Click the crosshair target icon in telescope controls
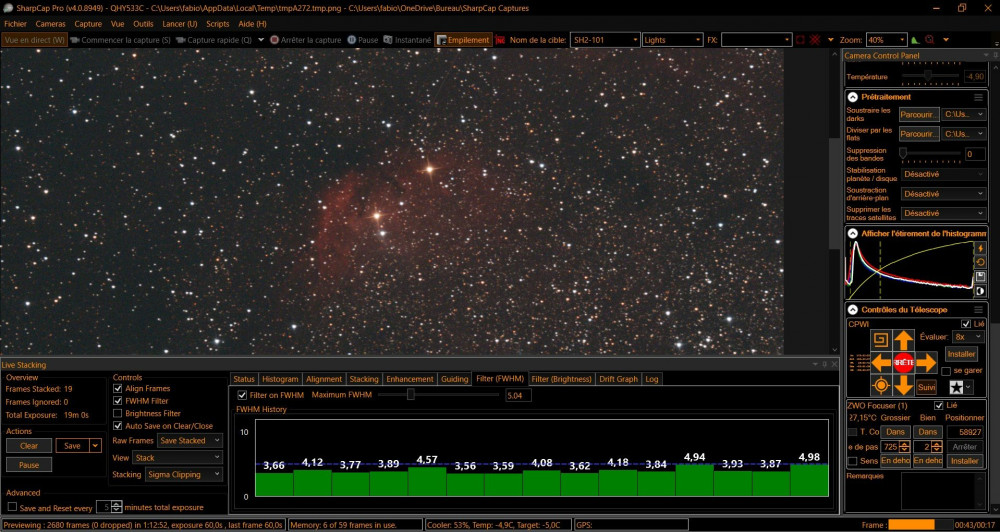1000x532 pixels. (x=881, y=385)
